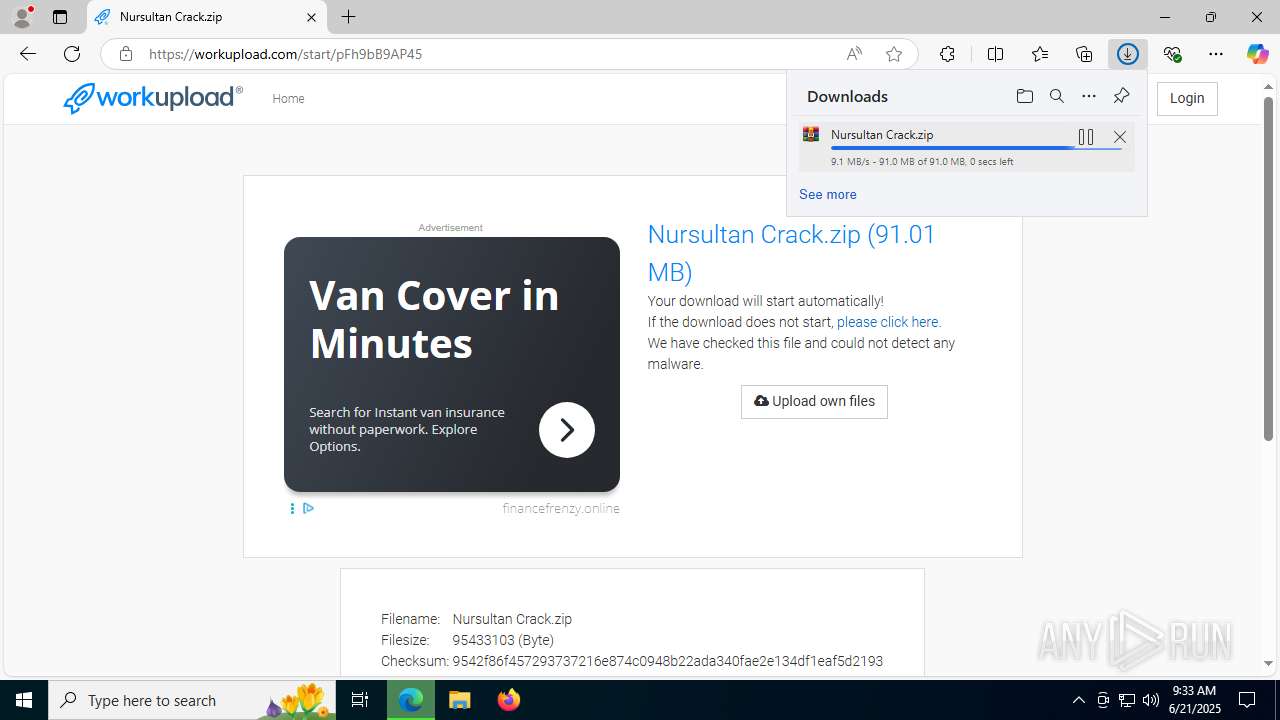Viewport: 1280px width, 720px height.
Task: Open more options in Downloads panel
Action: click(x=1089, y=96)
